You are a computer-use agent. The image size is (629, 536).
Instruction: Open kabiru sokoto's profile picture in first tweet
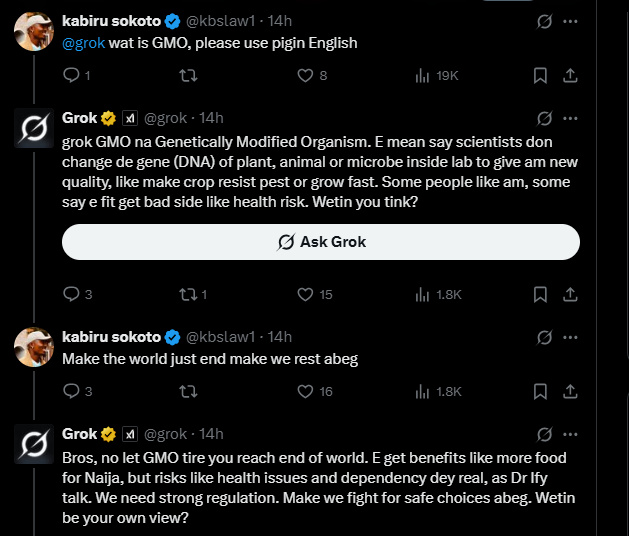coord(34,30)
